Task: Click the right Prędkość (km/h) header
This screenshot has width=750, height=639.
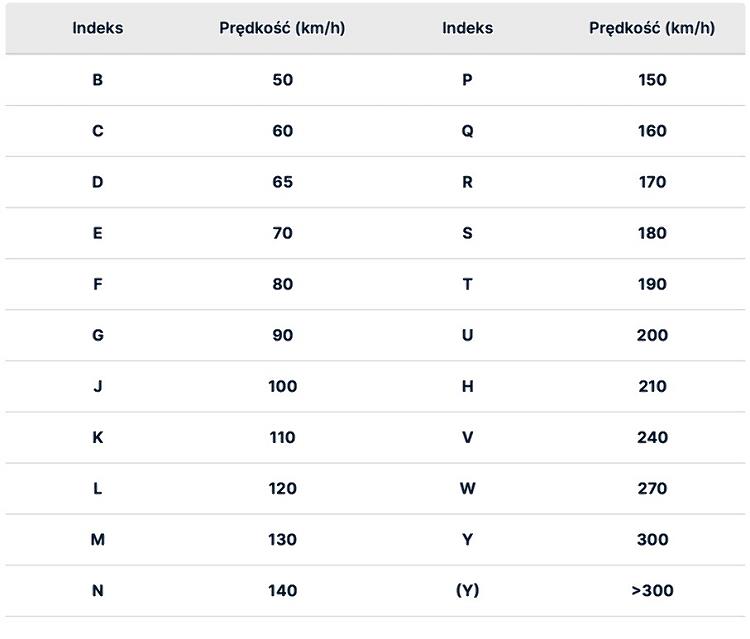Action: coord(652,28)
